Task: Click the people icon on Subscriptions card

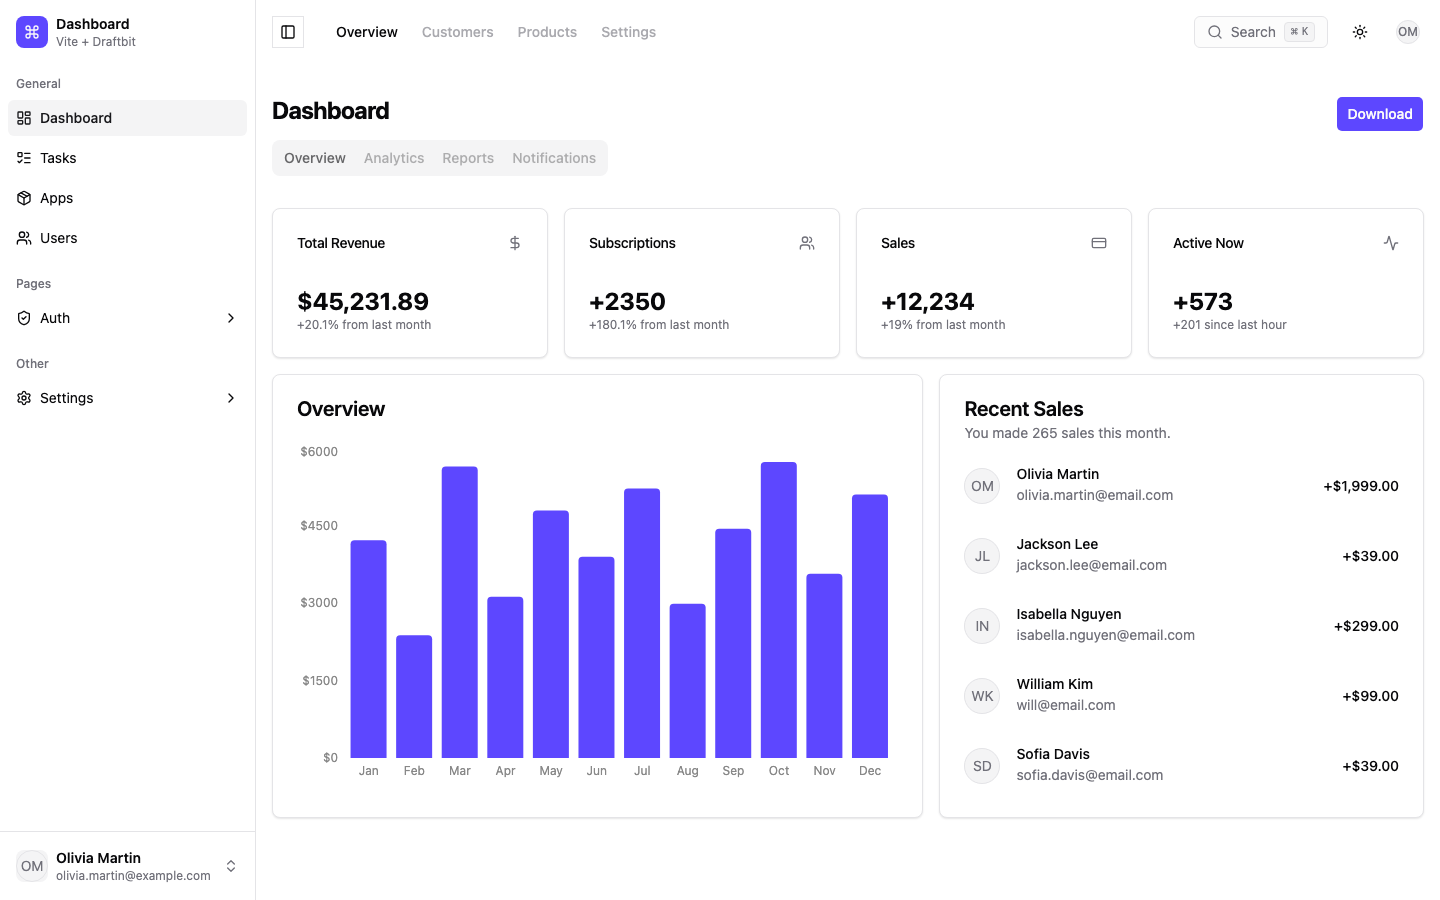Action: (807, 243)
